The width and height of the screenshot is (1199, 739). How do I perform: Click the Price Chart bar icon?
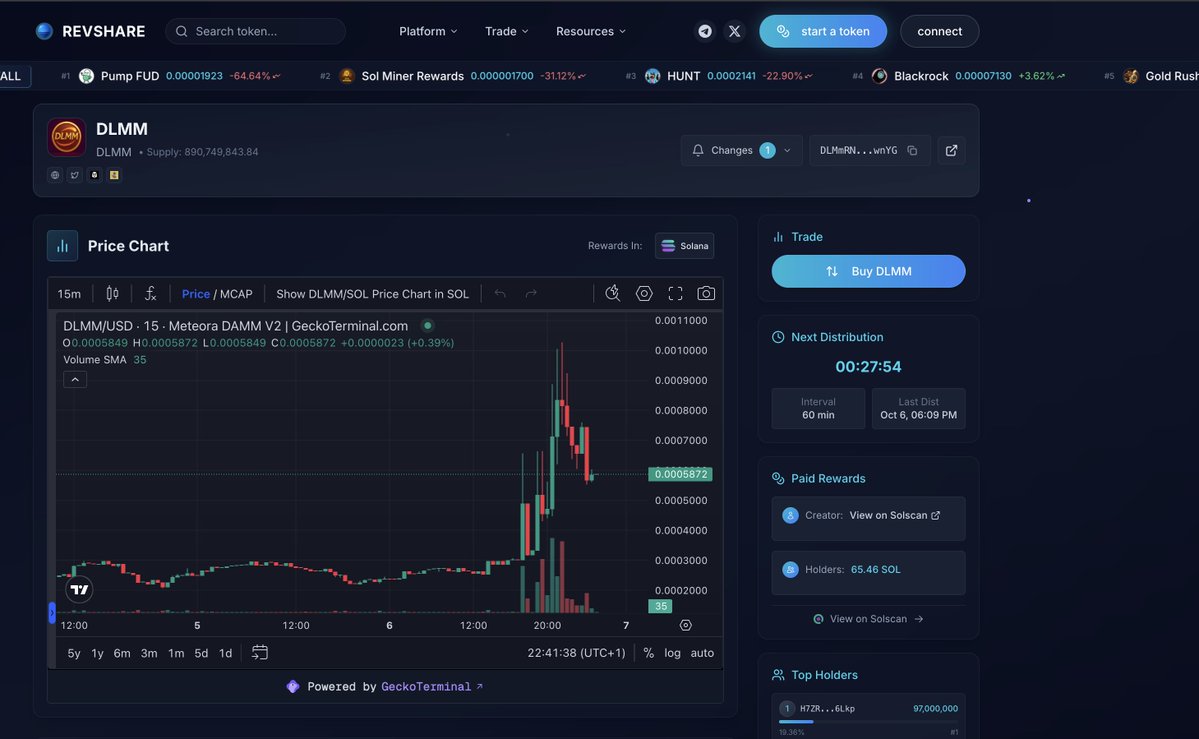63,246
